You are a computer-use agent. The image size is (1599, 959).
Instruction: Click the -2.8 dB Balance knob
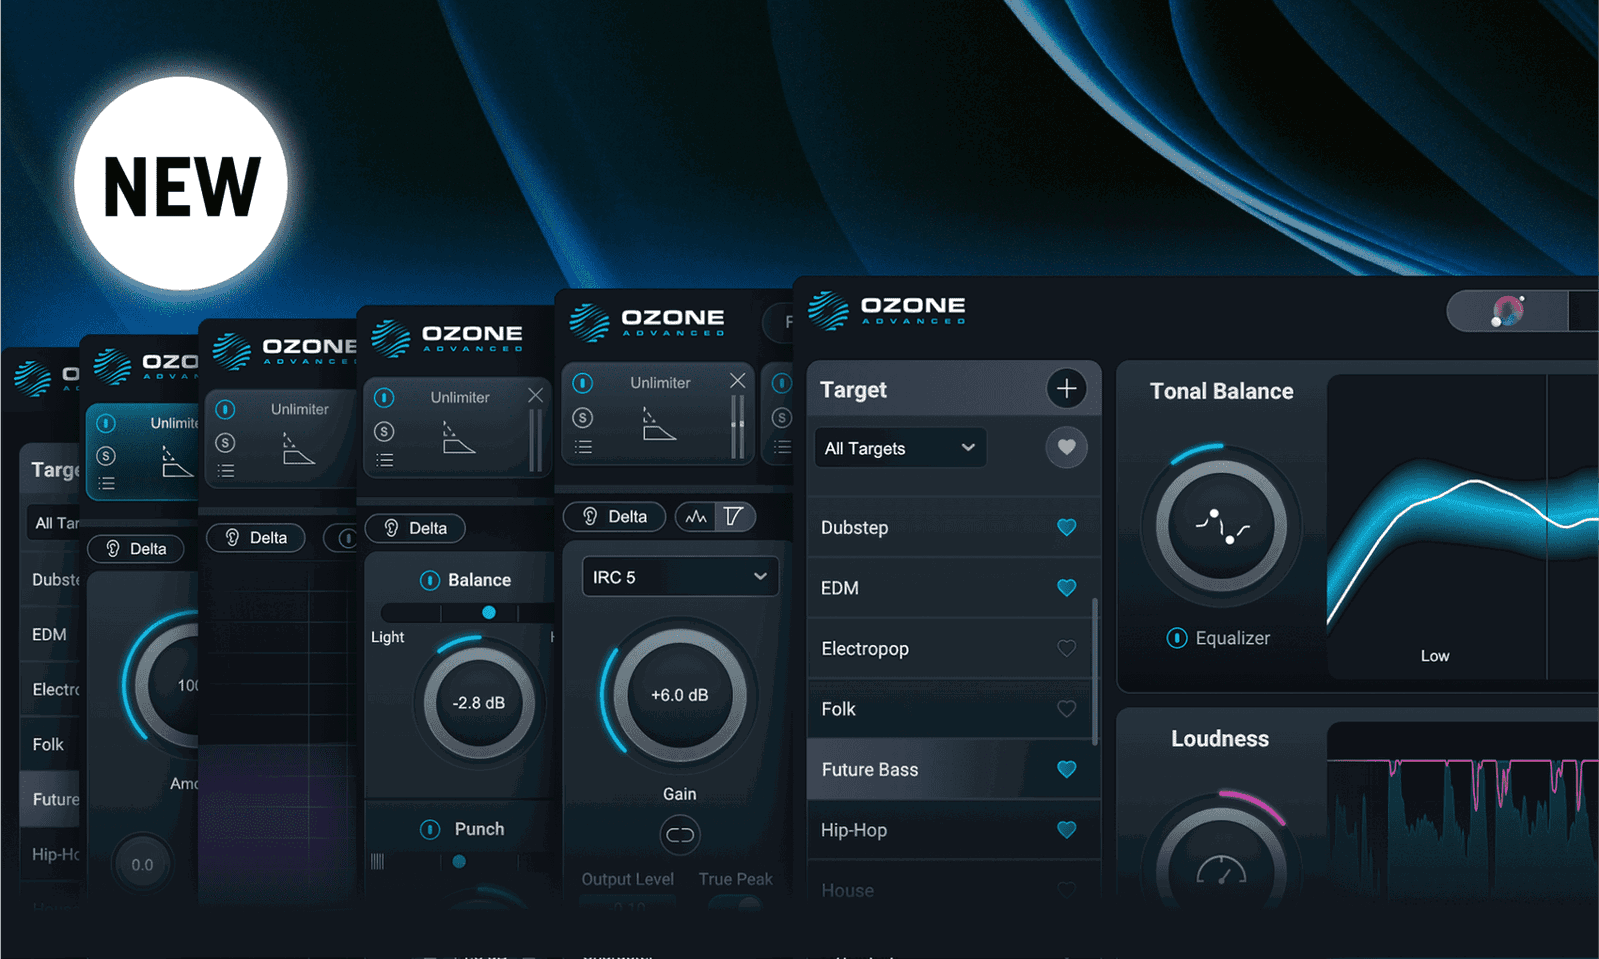coord(479,703)
